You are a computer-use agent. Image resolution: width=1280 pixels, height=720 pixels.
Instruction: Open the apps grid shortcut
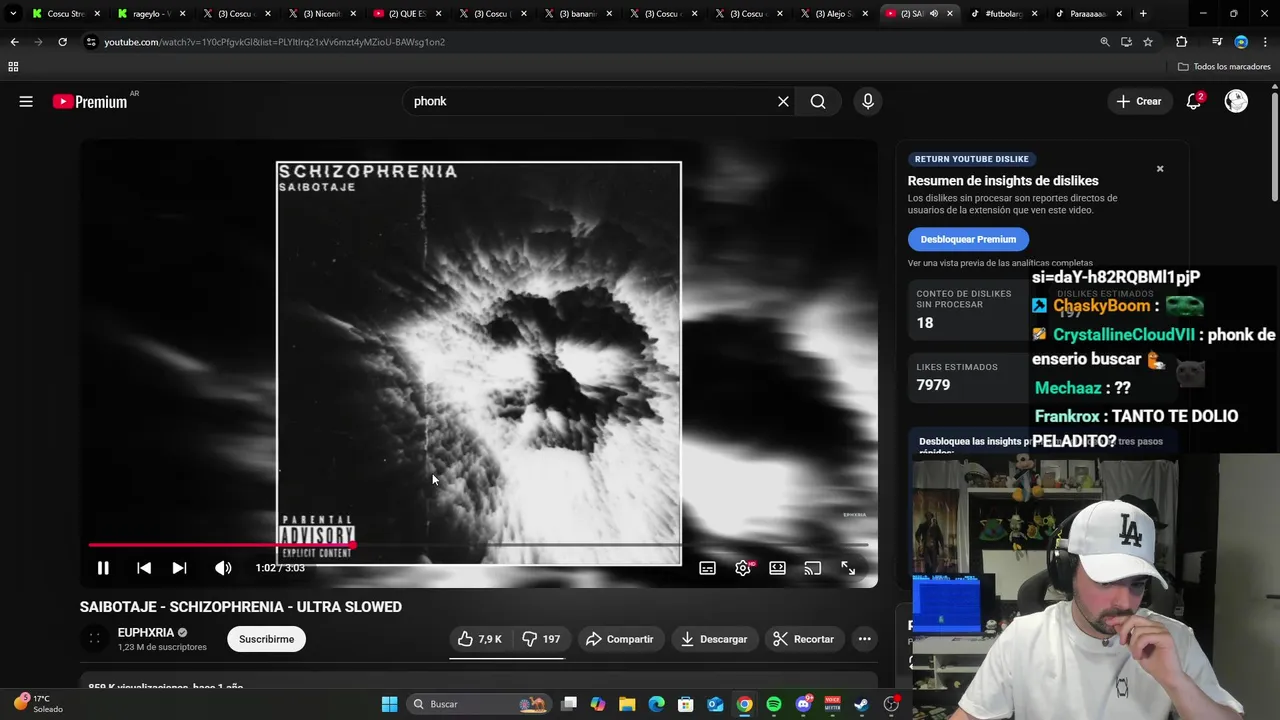[13, 67]
